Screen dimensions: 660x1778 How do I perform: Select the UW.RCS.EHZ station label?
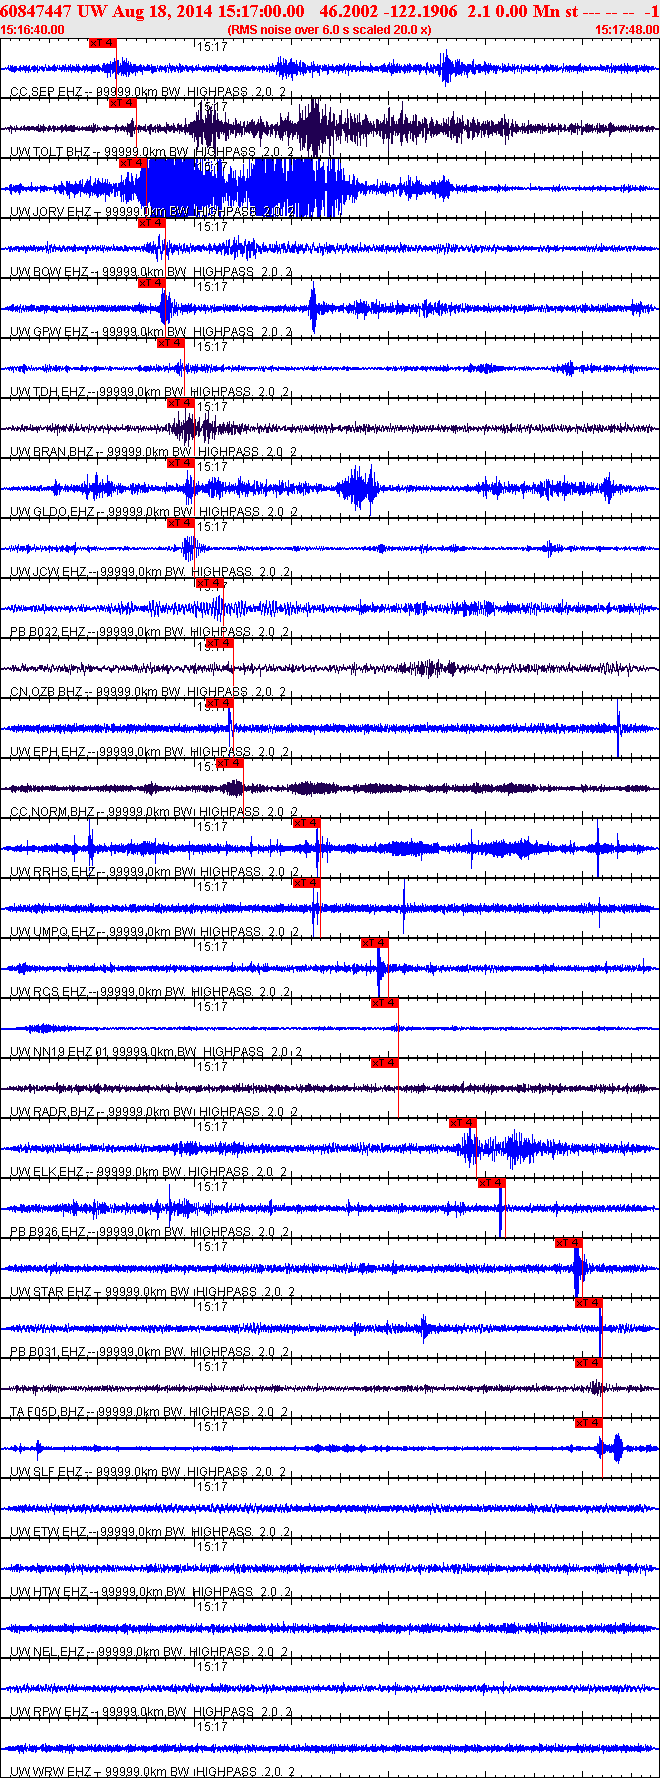(x=48, y=992)
